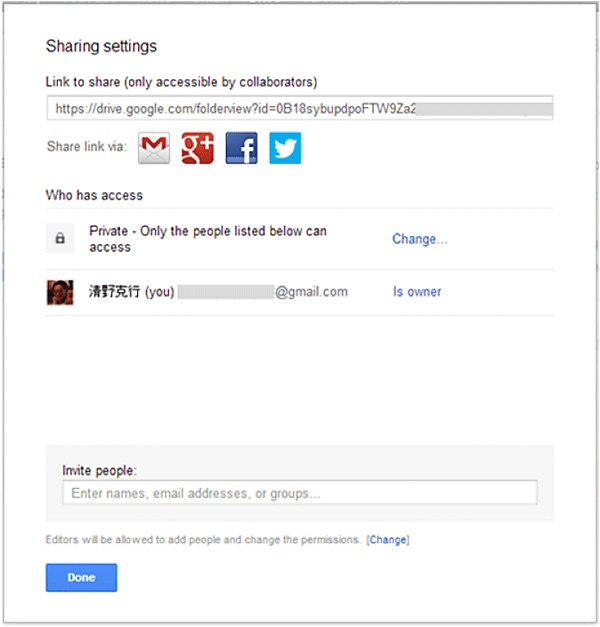Click the "Invite people:" label
The image size is (600, 627).
coord(99,470)
